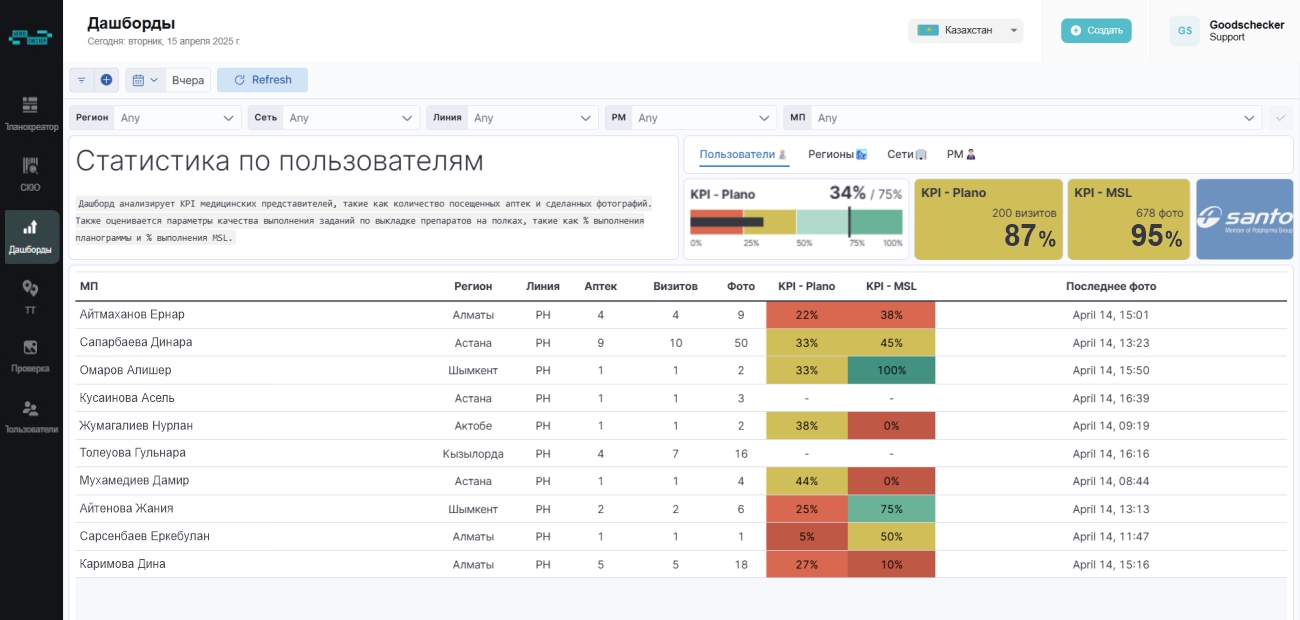Screen dimensions: 1300x620
Task: Expand the Сеть filter dropdown
Action: pos(350,118)
